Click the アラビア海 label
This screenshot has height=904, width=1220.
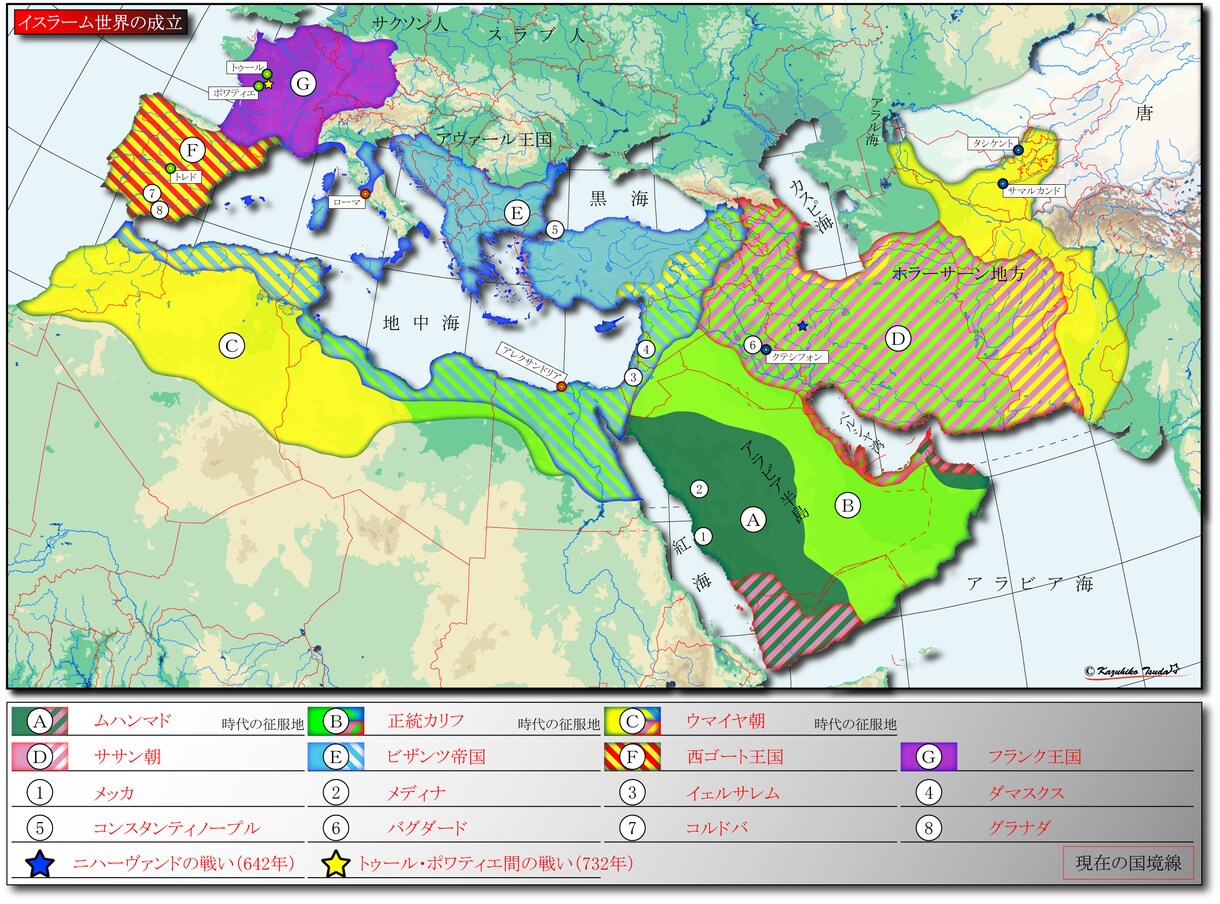[x=1030, y=584]
